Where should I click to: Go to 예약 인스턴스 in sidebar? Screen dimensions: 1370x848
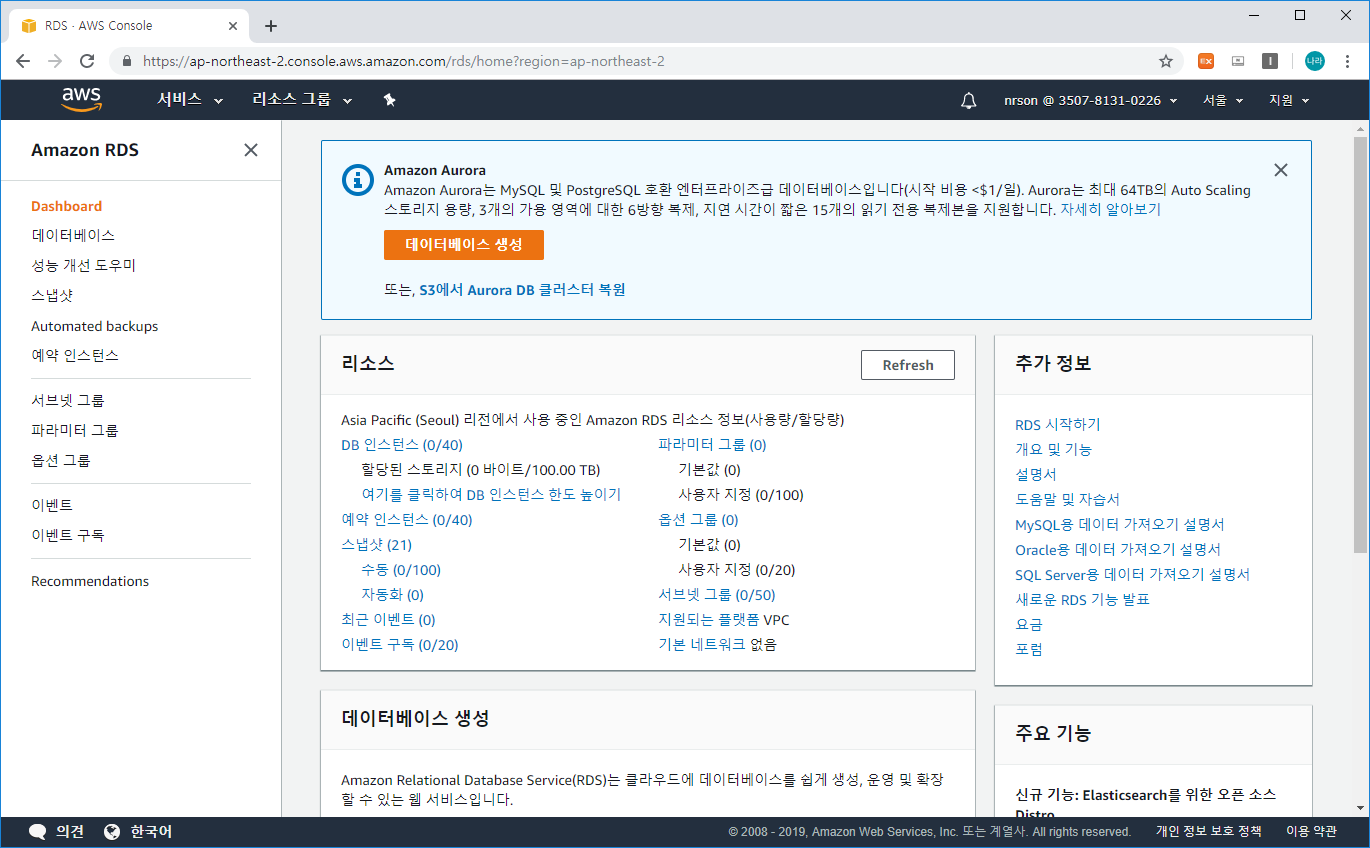point(75,355)
